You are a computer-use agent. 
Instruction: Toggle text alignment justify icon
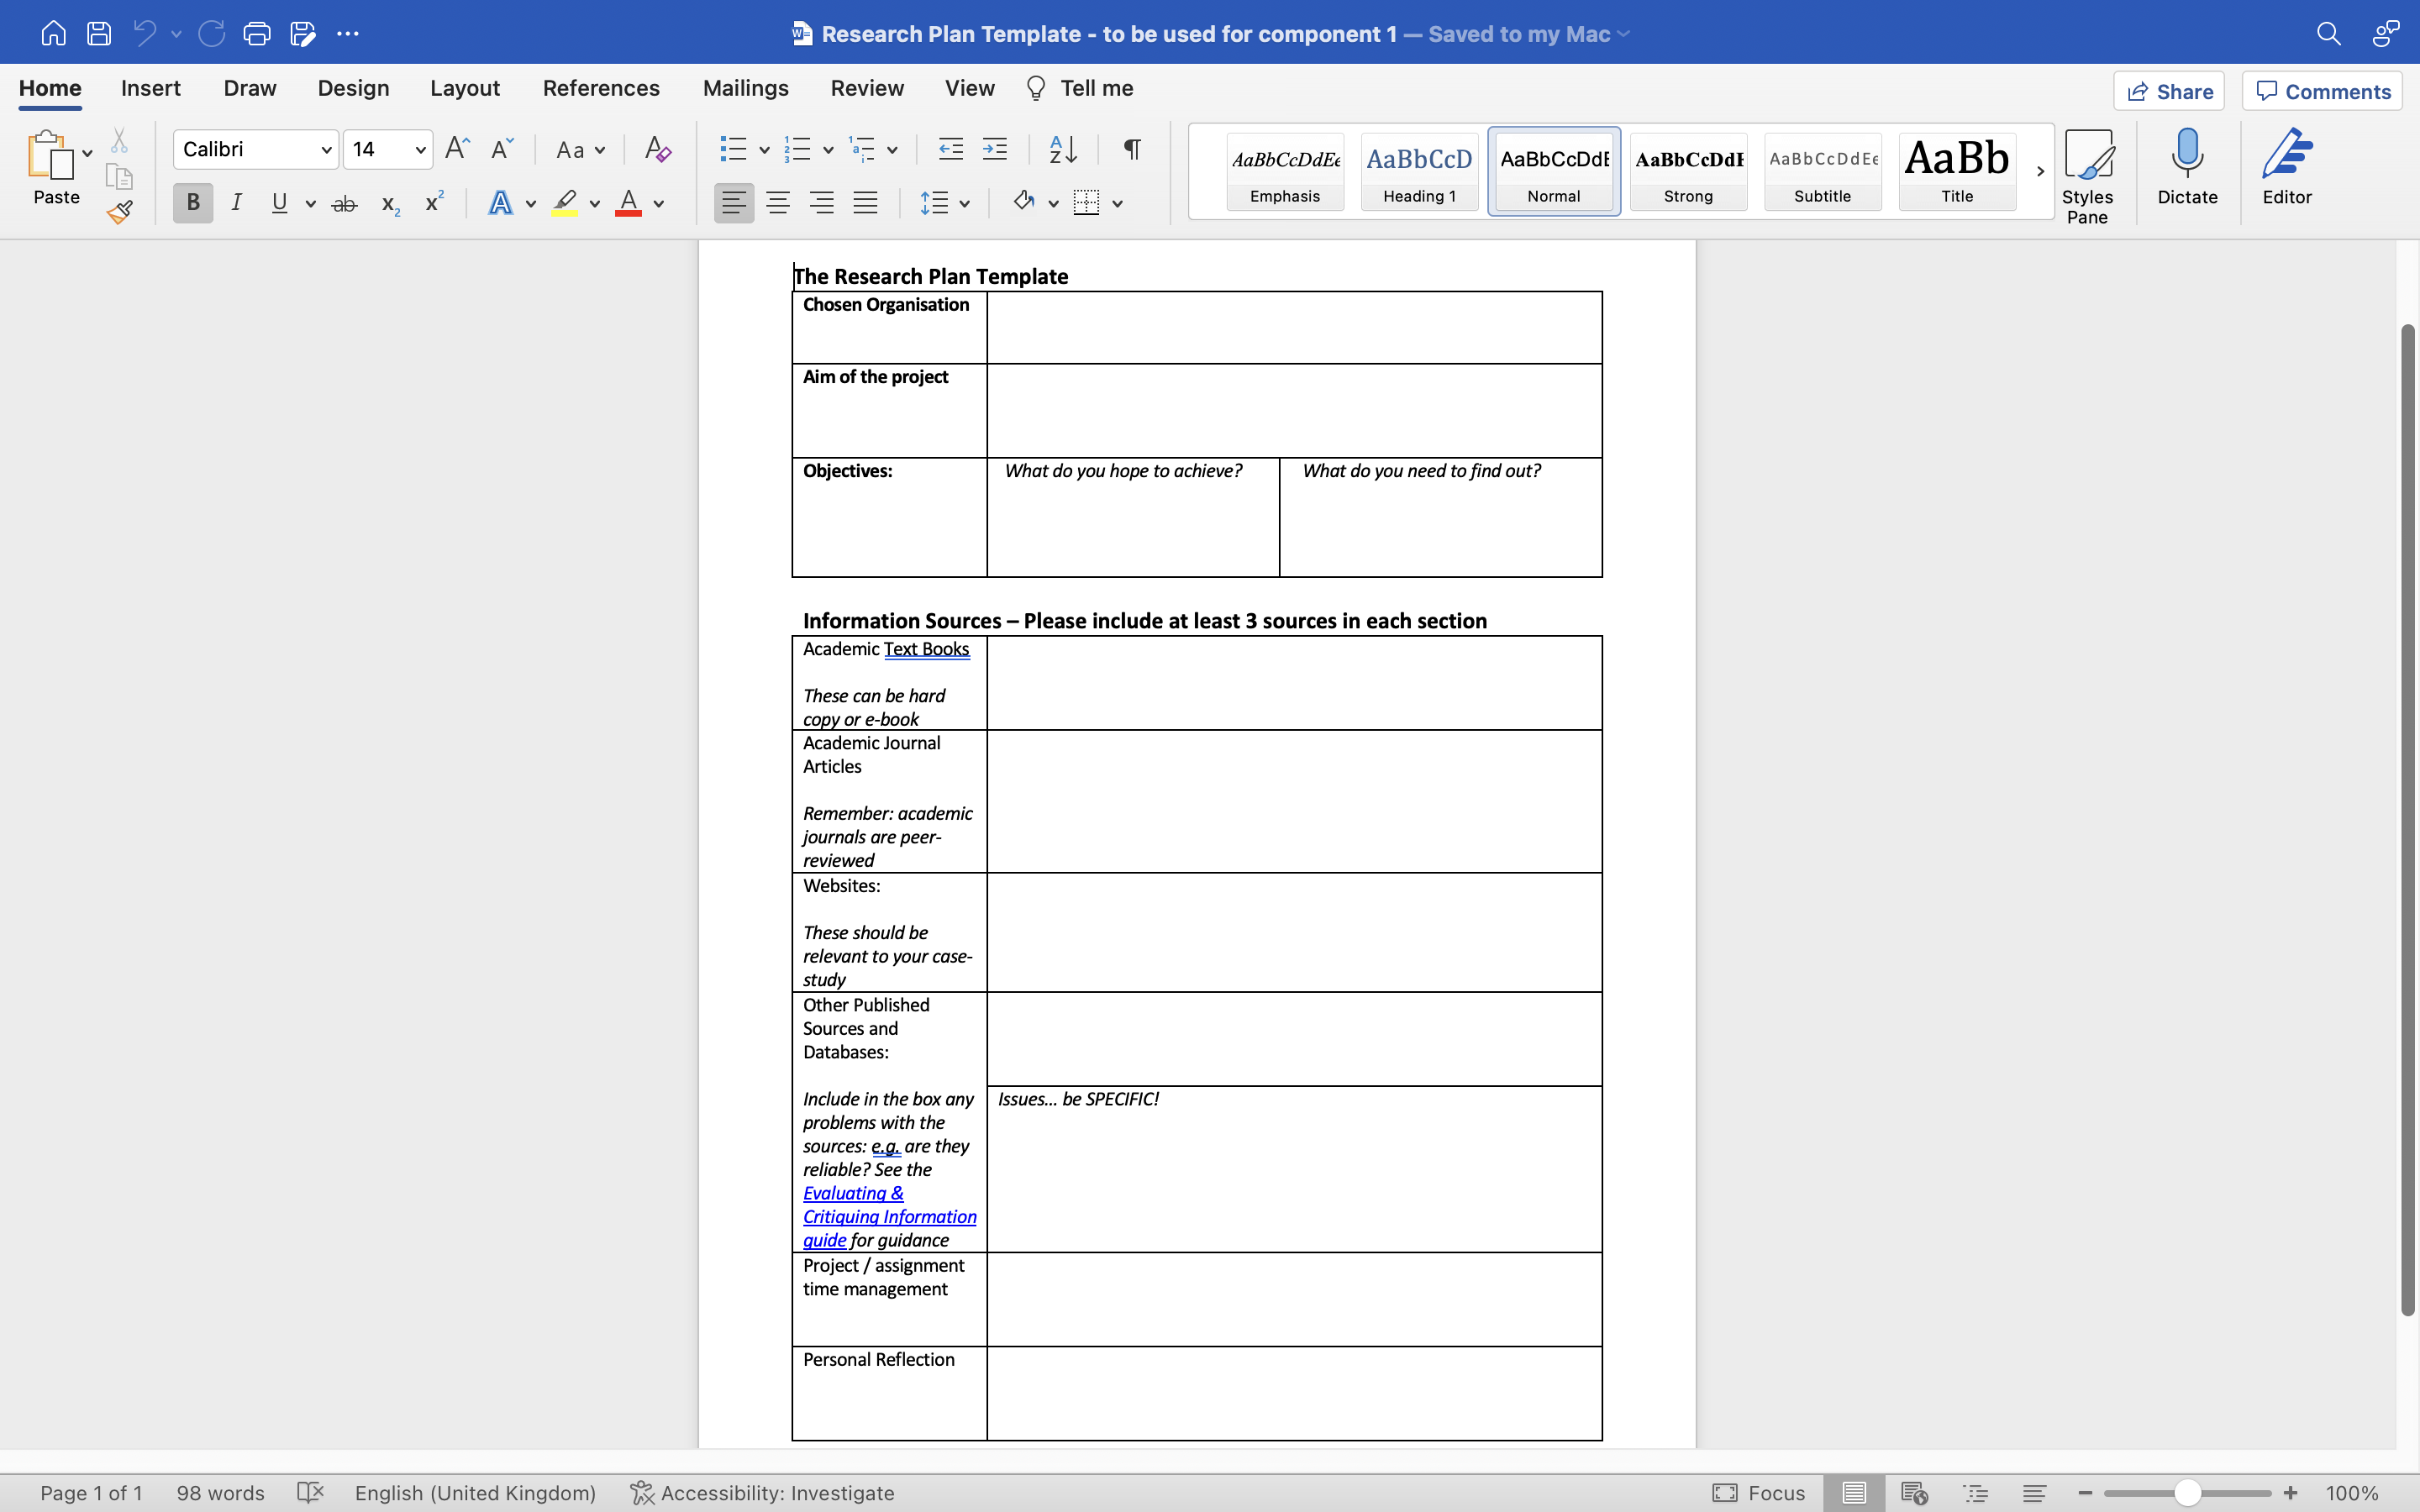865,206
